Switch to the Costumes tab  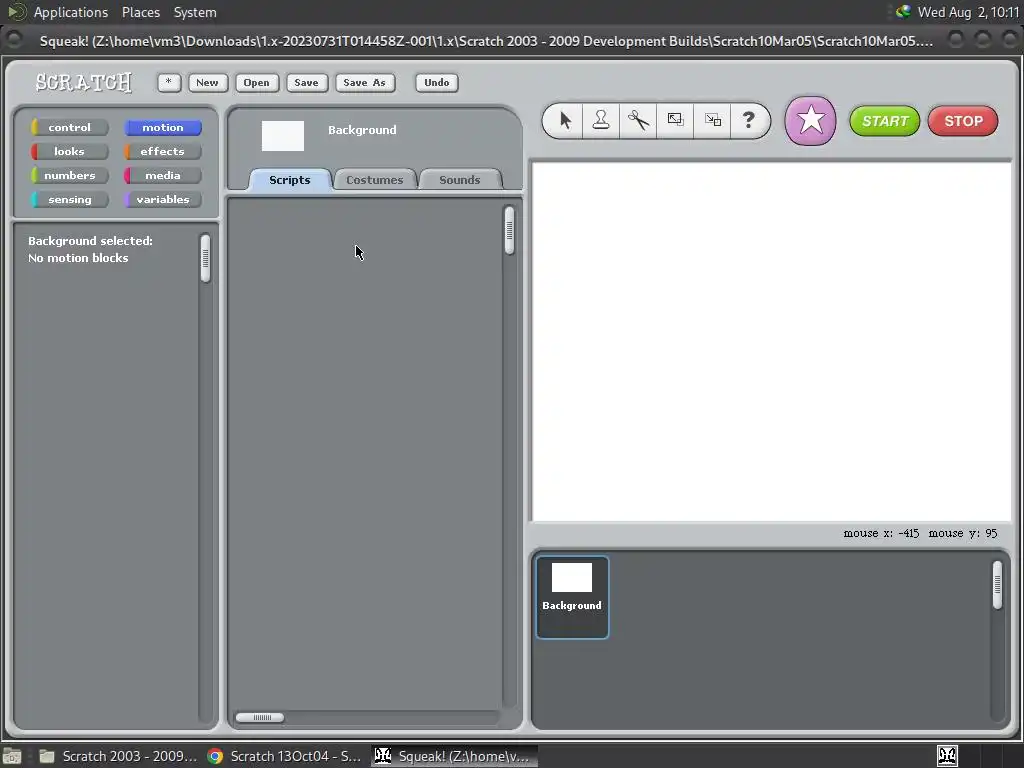[x=375, y=180]
